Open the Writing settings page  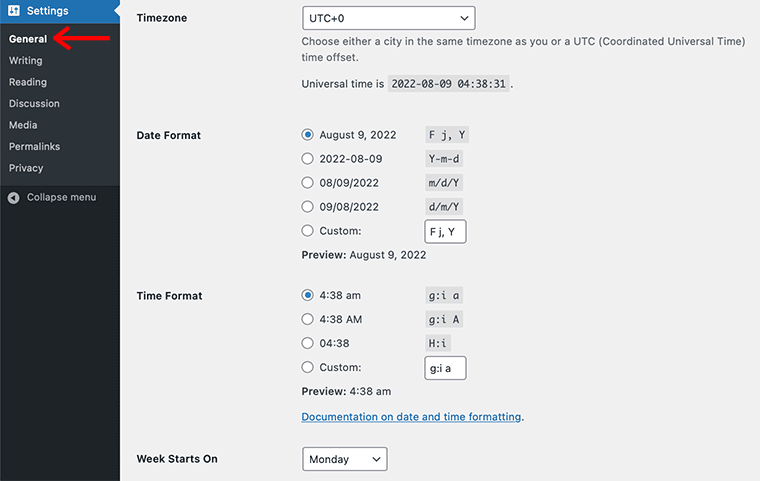[26, 61]
